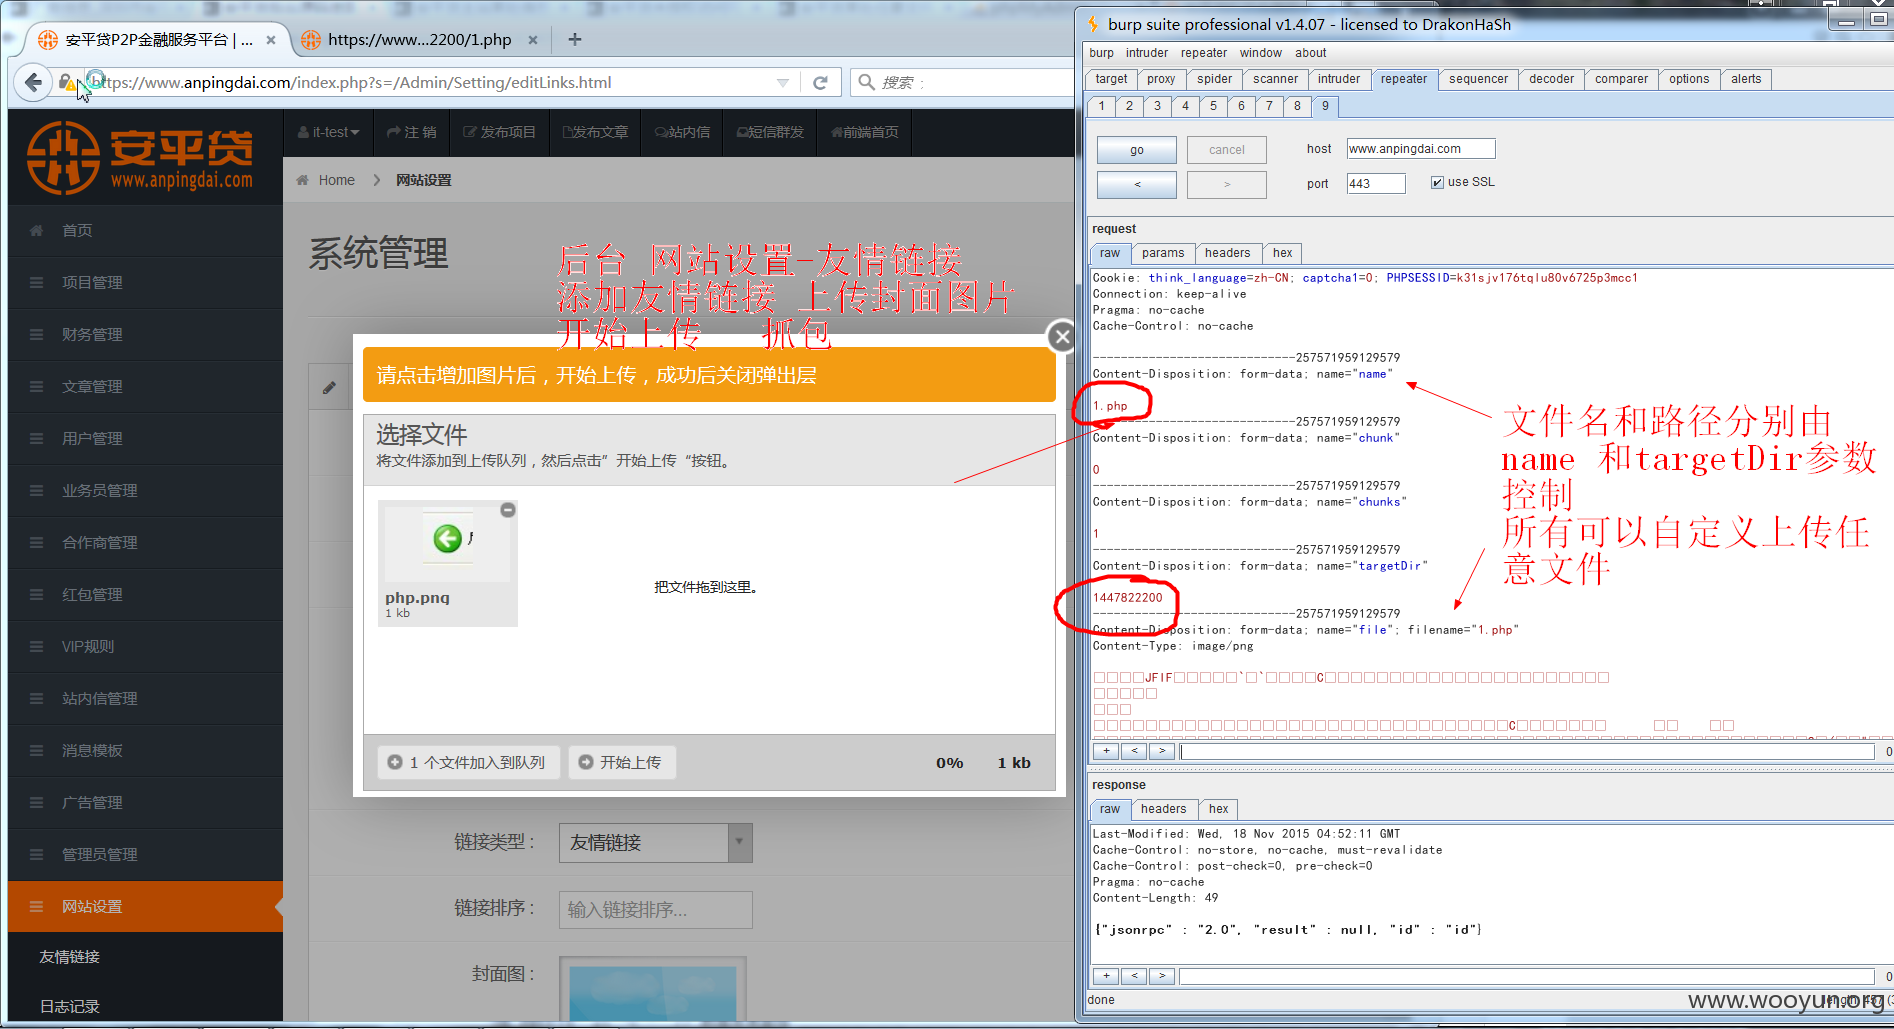Open Burp options tab
This screenshot has width=1894, height=1029.
pyautogui.click(x=1689, y=79)
